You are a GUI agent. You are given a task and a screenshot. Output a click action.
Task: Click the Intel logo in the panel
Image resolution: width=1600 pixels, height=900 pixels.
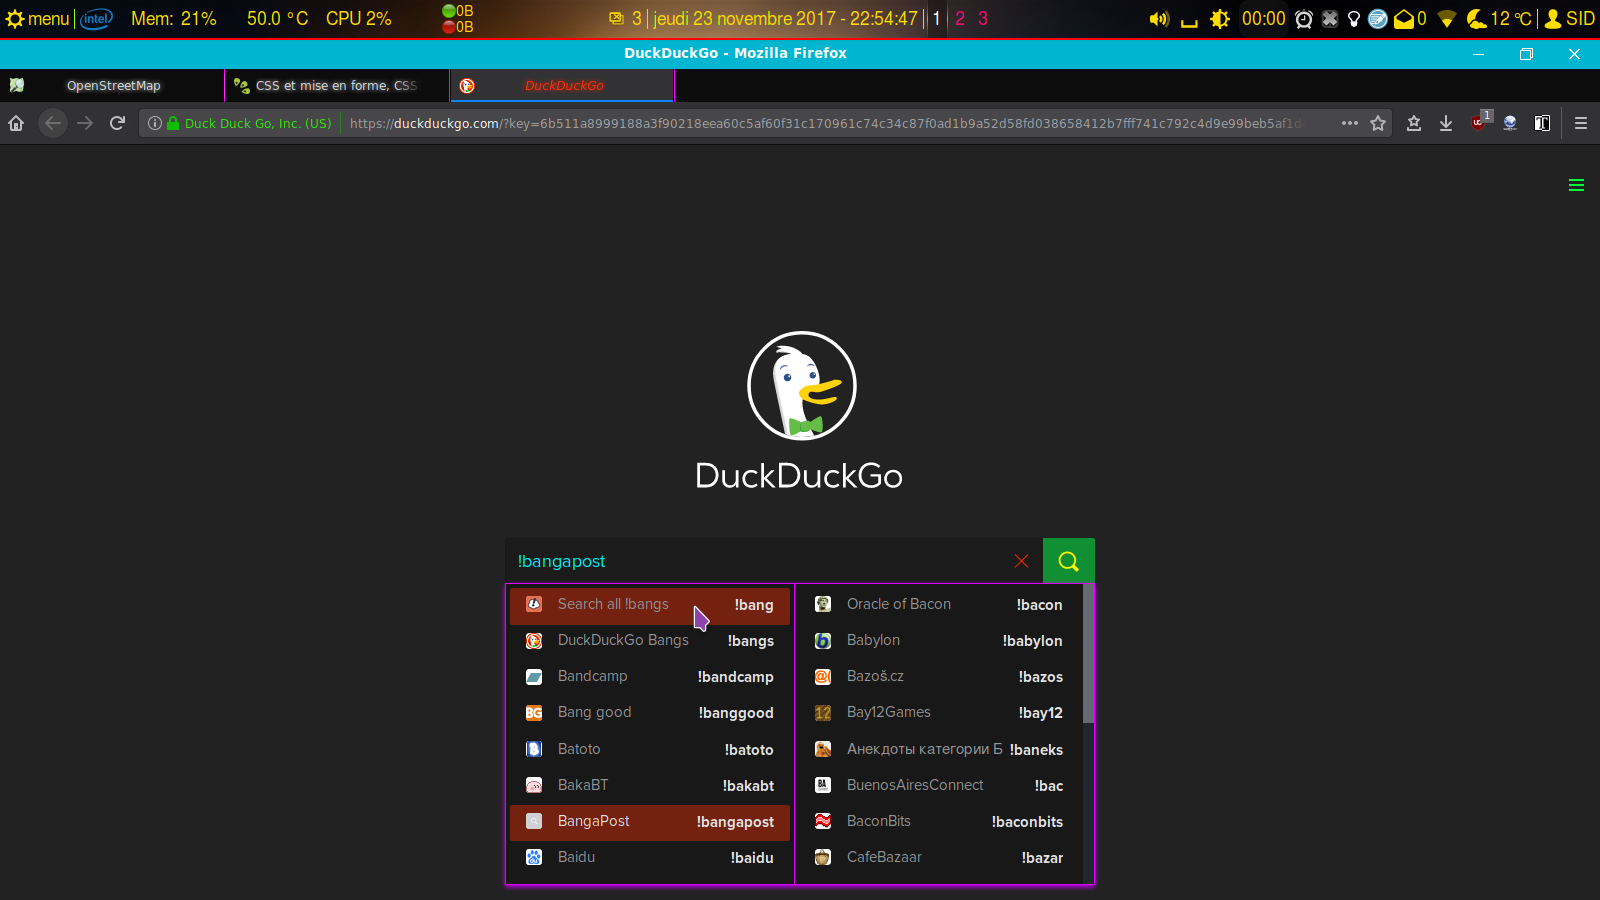97,18
